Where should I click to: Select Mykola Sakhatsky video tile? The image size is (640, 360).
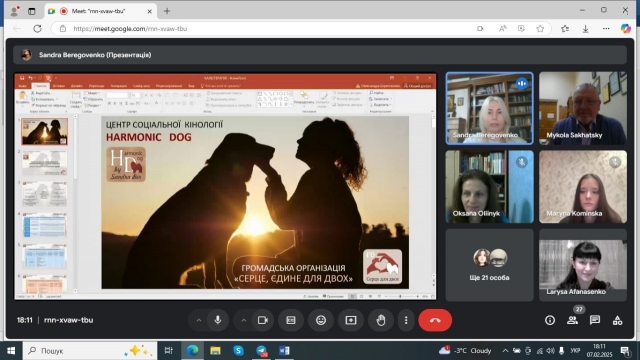(x=582, y=108)
